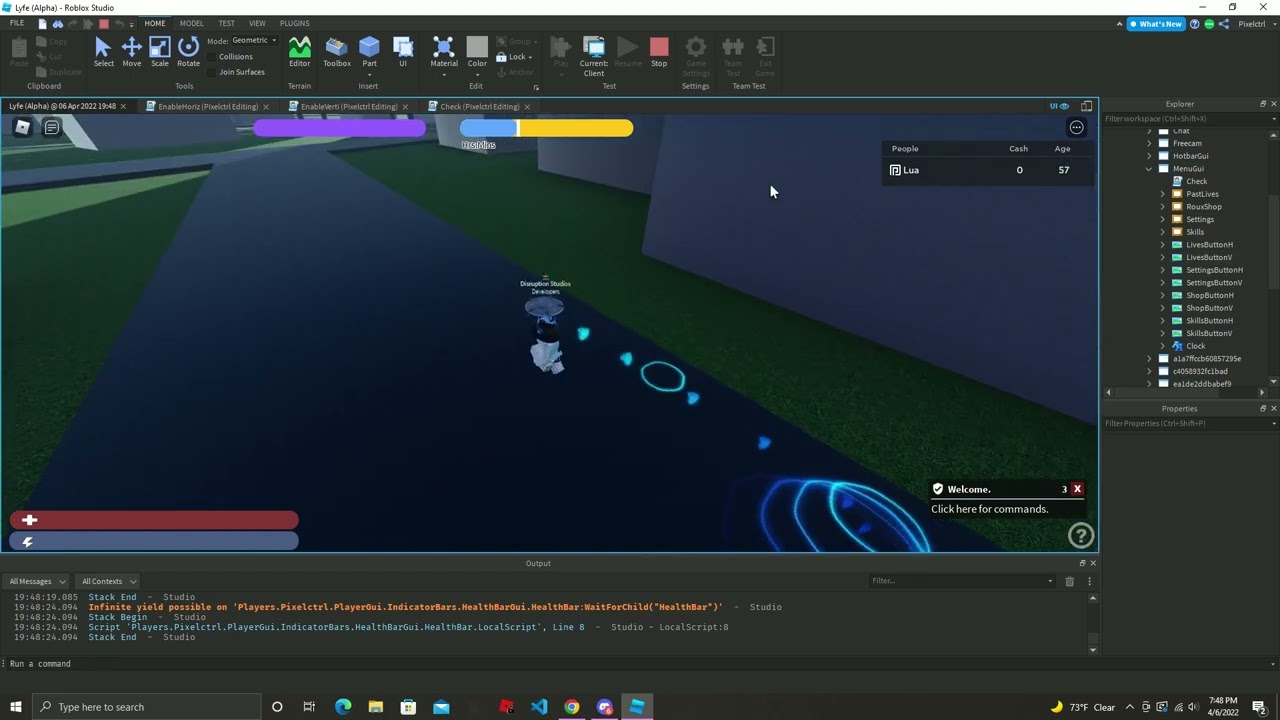Open the Toolbox panel

(x=337, y=52)
